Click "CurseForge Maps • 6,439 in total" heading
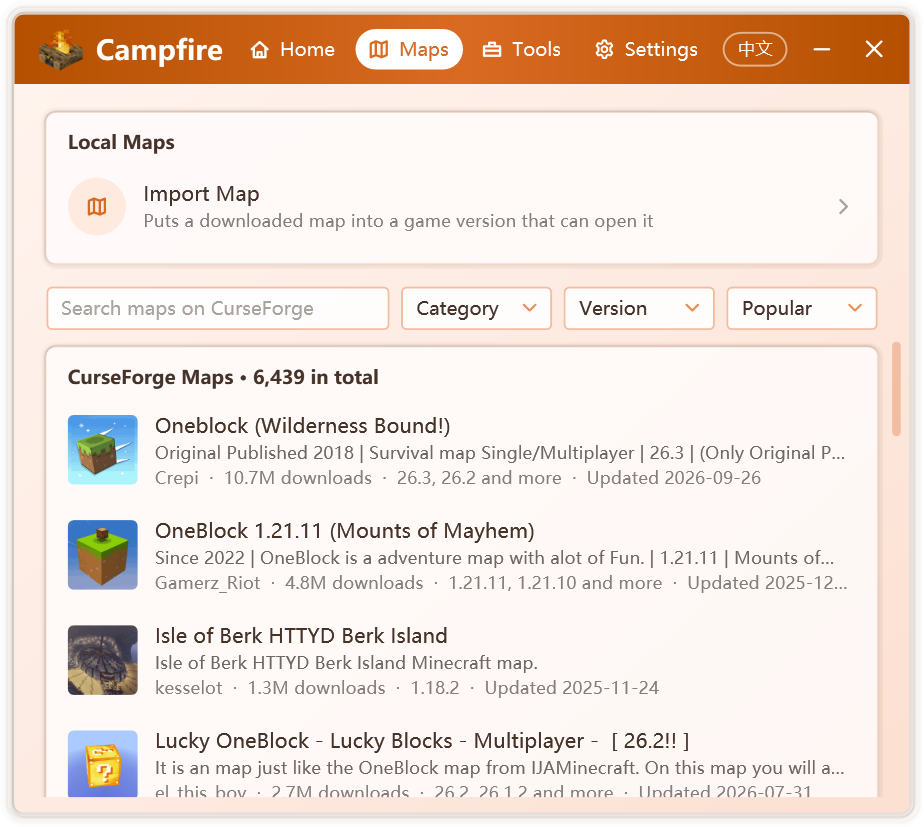Image resolution: width=924 pixels, height=827 pixels. pyautogui.click(x=223, y=377)
